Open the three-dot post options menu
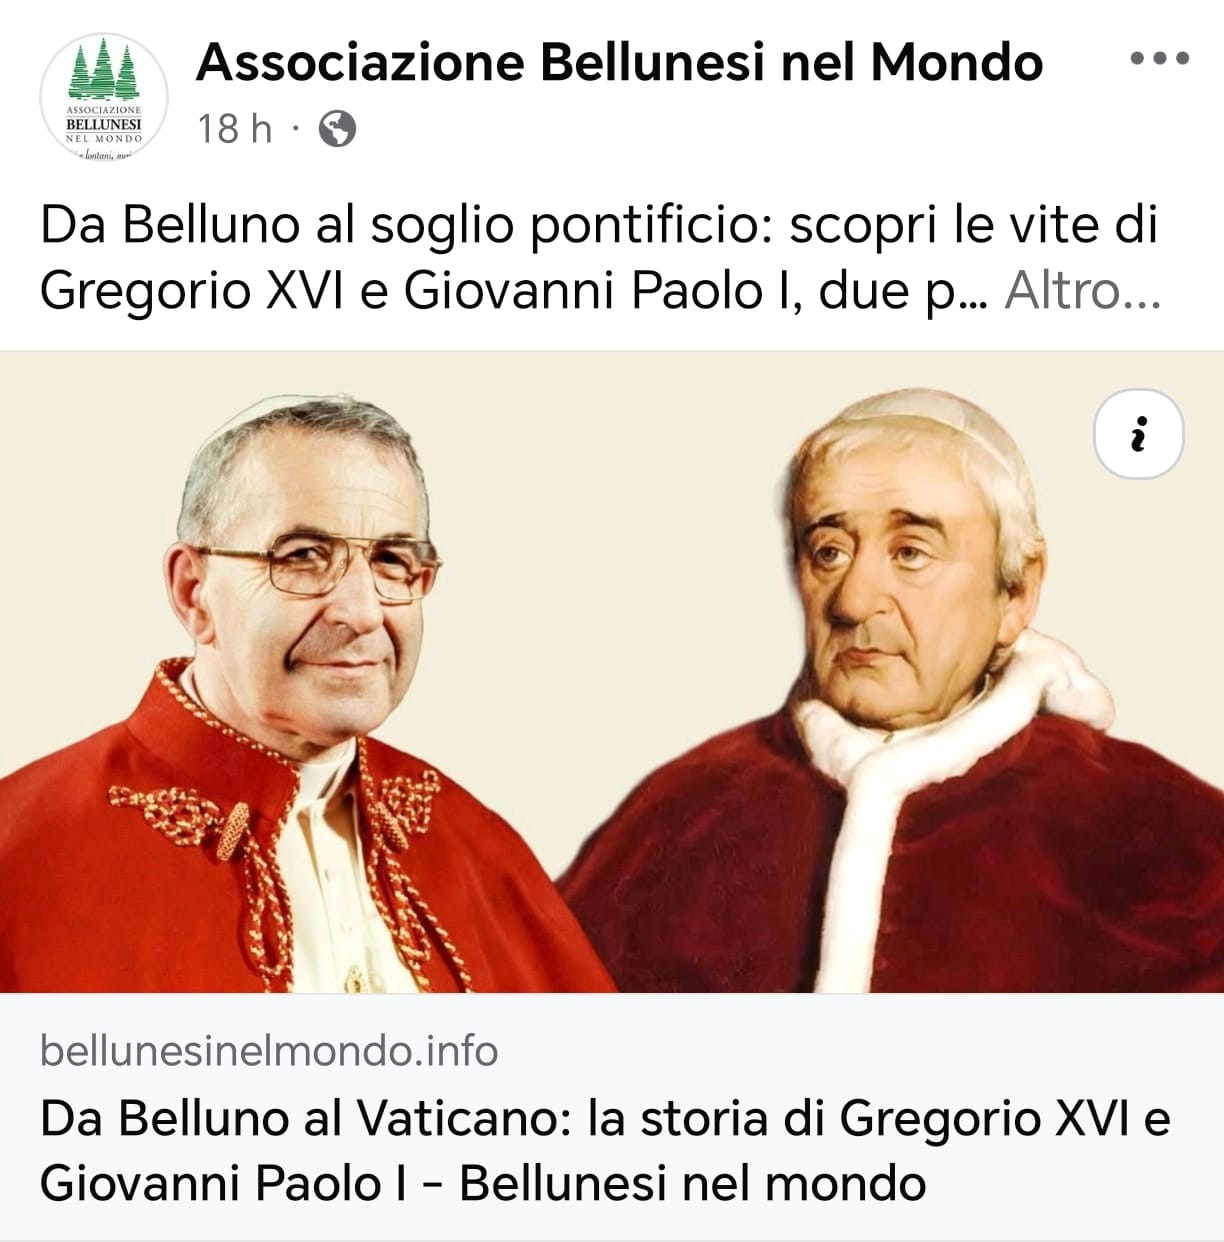 [1160, 59]
